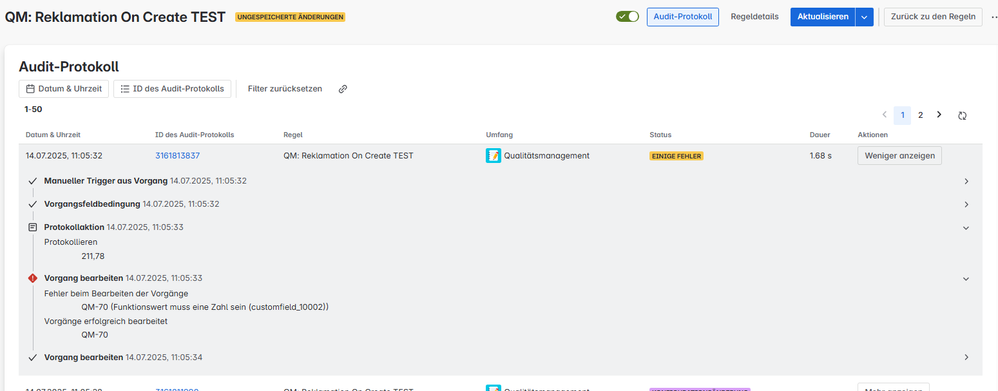Click Filter zurücksetzen
This screenshot has height=391, width=998.
[285, 89]
